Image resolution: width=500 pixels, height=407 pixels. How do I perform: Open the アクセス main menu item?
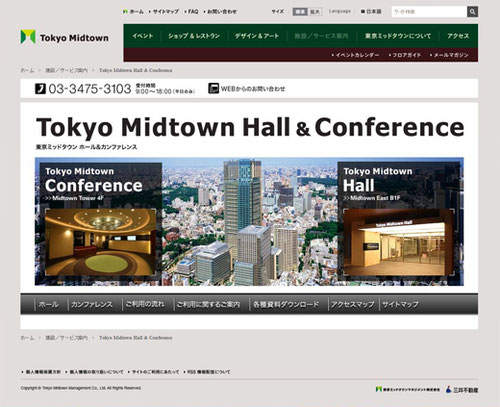(458, 36)
